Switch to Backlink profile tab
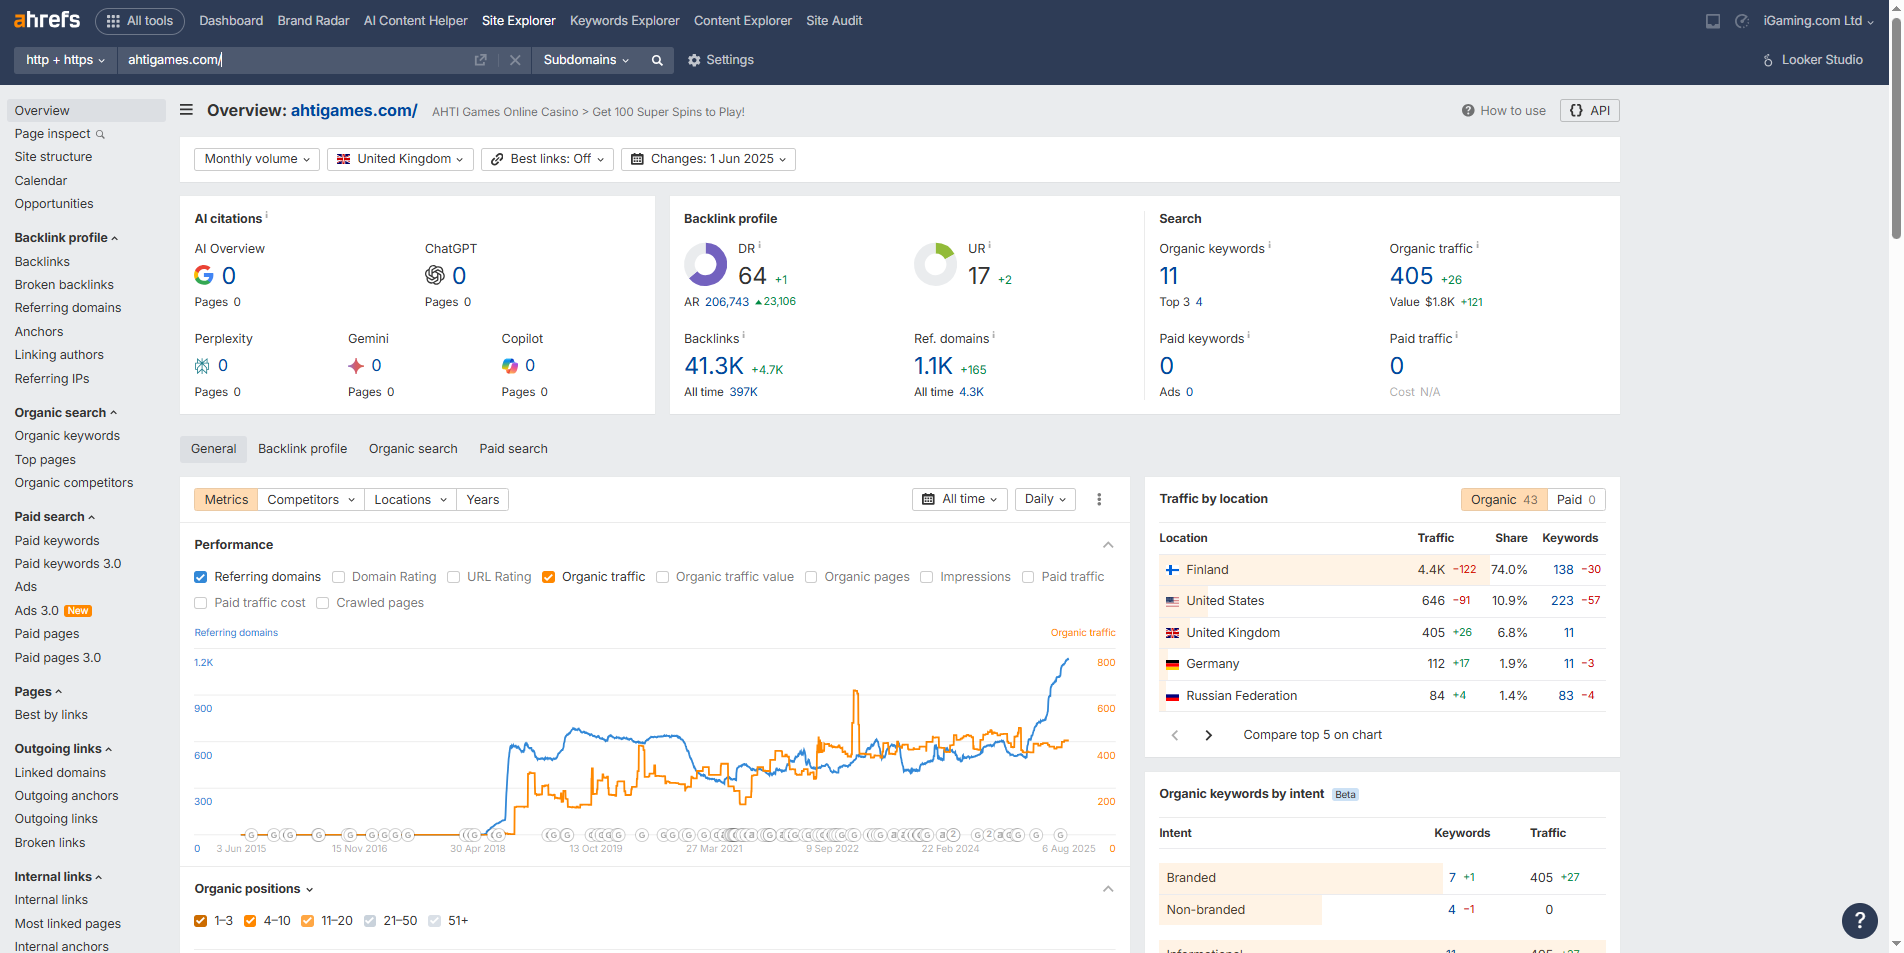 click(x=303, y=449)
